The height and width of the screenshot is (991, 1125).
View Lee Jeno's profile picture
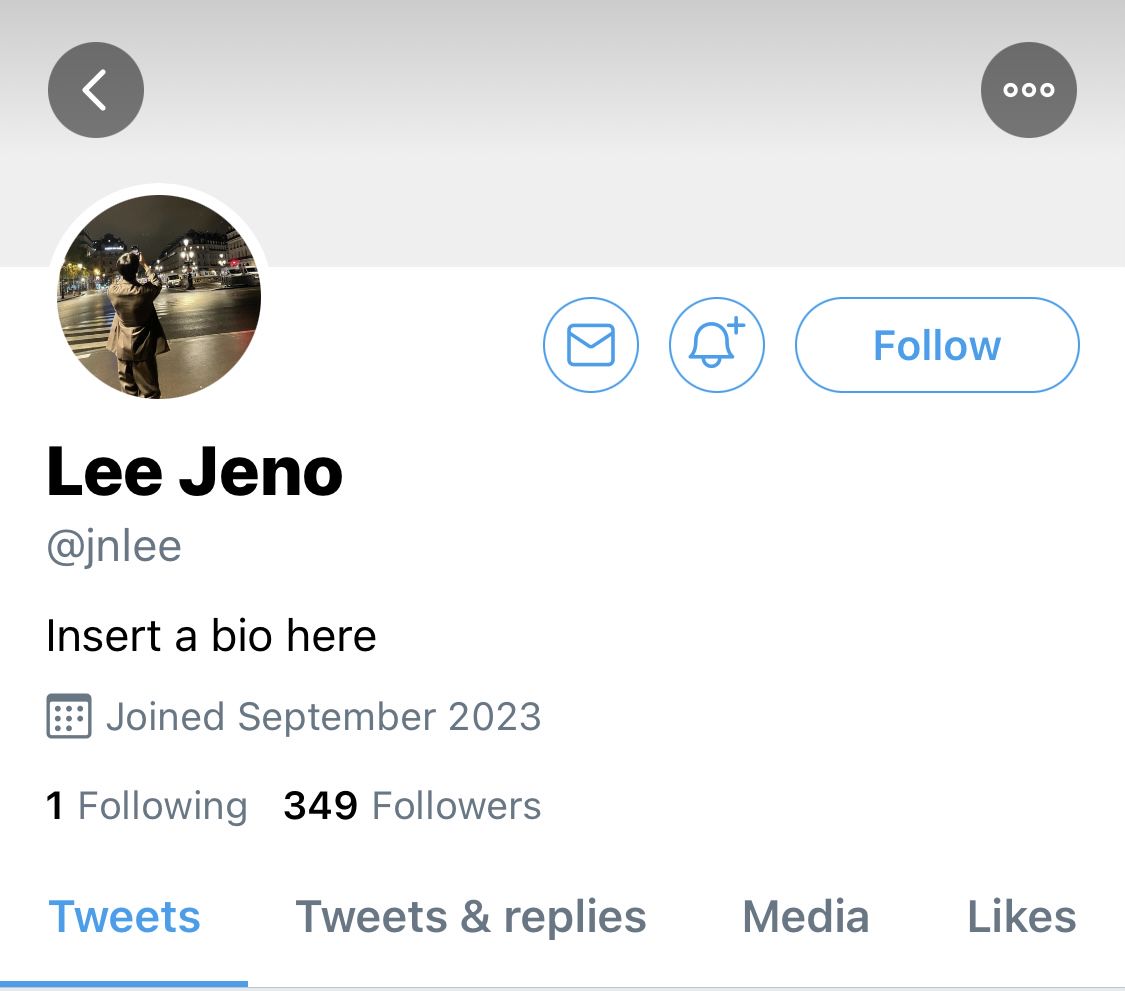click(x=159, y=296)
